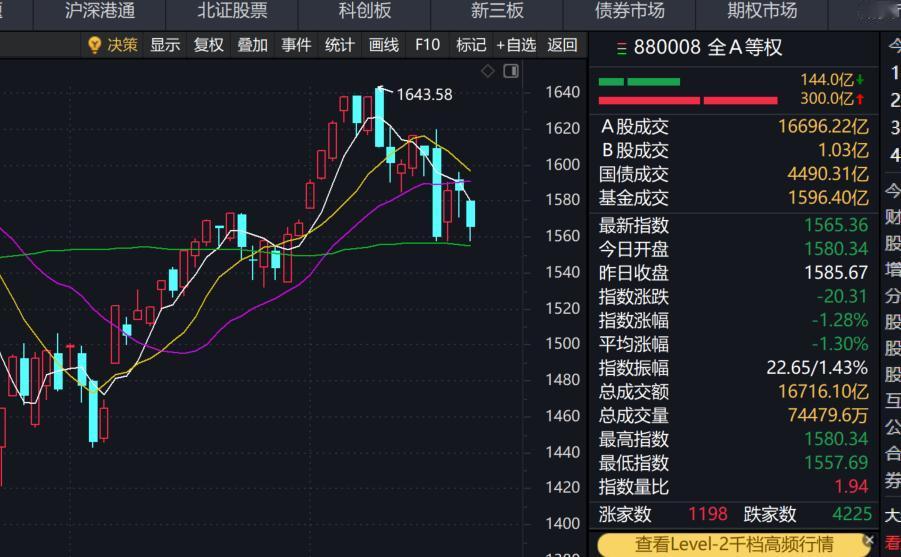This screenshot has width=901, height=557.
Task: Click the green bars icon beside 880008
Action: pos(621,49)
